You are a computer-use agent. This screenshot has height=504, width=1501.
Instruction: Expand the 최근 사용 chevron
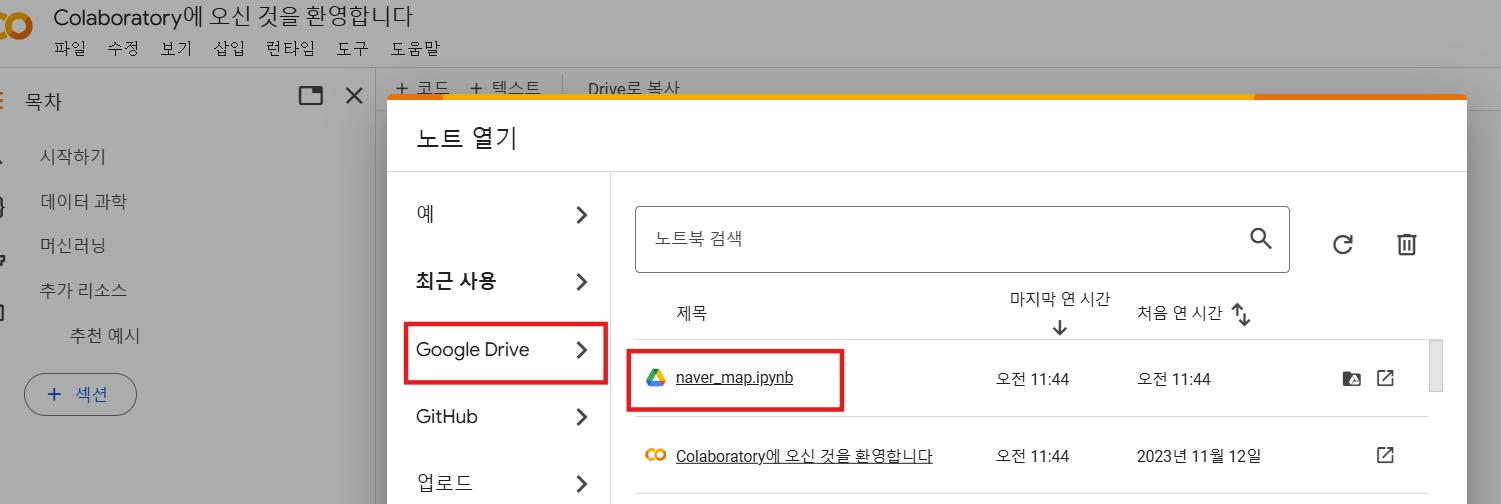(582, 282)
